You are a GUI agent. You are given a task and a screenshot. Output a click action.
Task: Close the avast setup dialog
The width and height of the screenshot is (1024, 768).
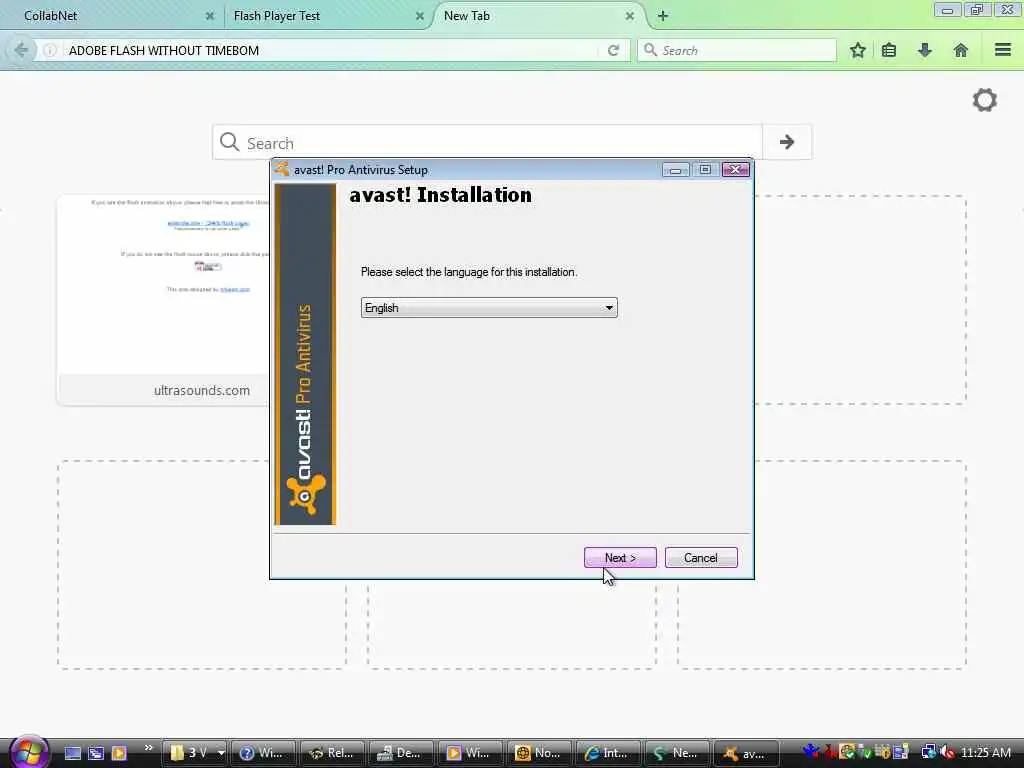point(735,170)
